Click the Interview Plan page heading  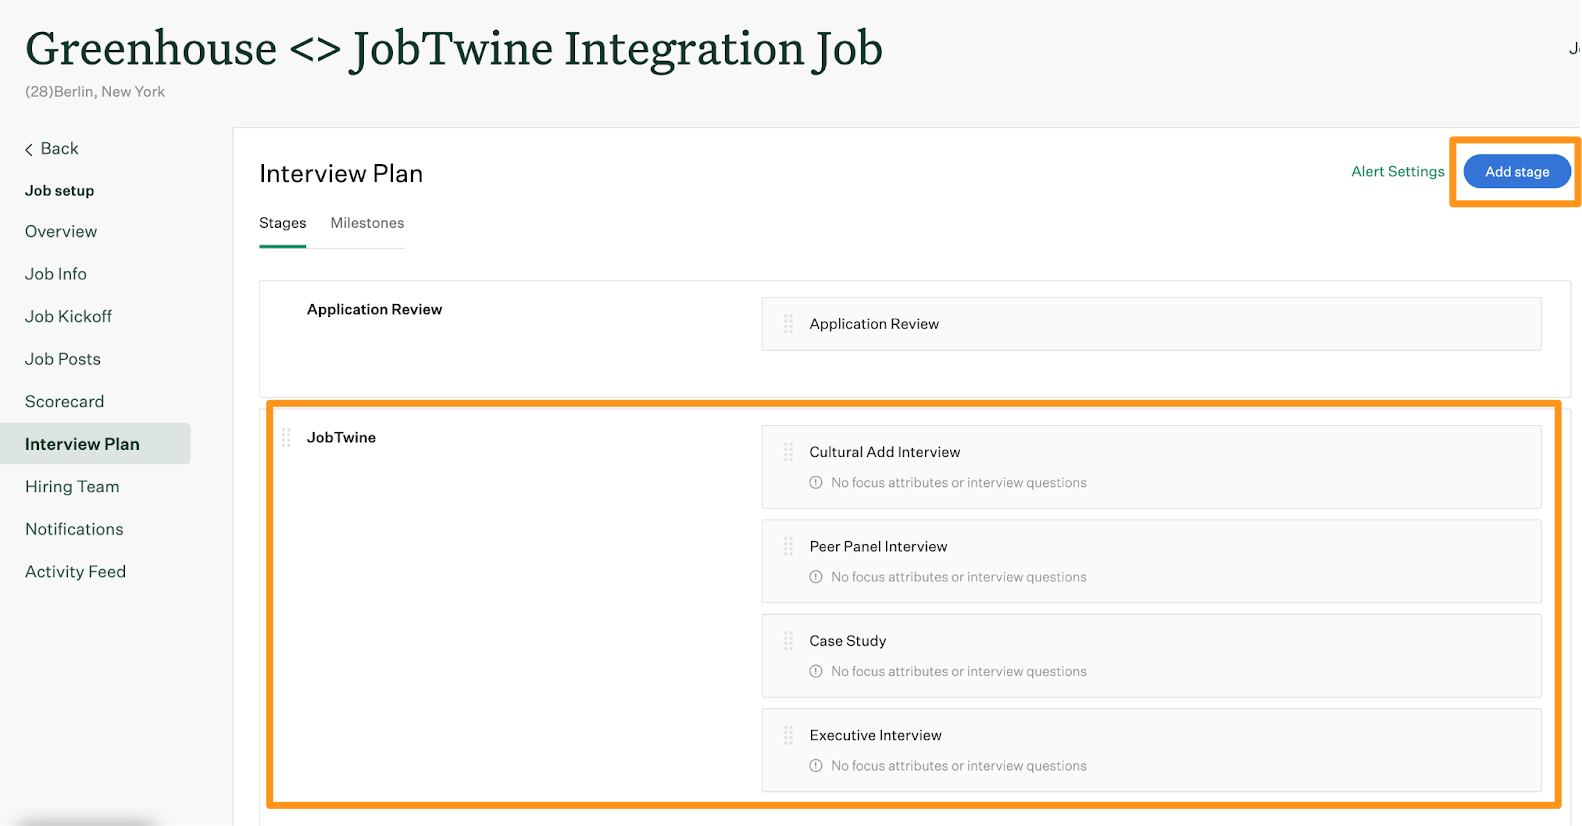pos(341,174)
